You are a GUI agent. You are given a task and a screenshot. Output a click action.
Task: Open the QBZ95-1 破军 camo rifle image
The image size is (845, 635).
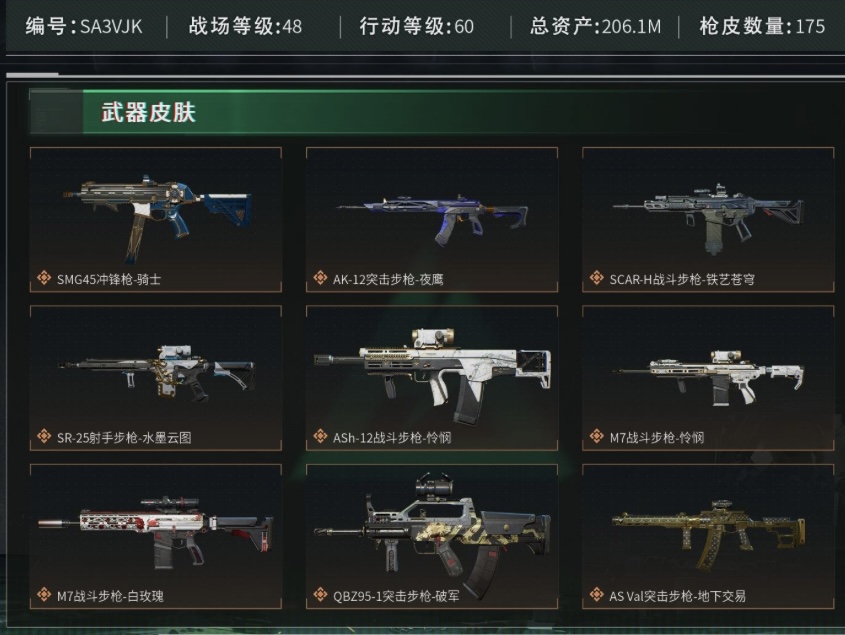pos(432,536)
